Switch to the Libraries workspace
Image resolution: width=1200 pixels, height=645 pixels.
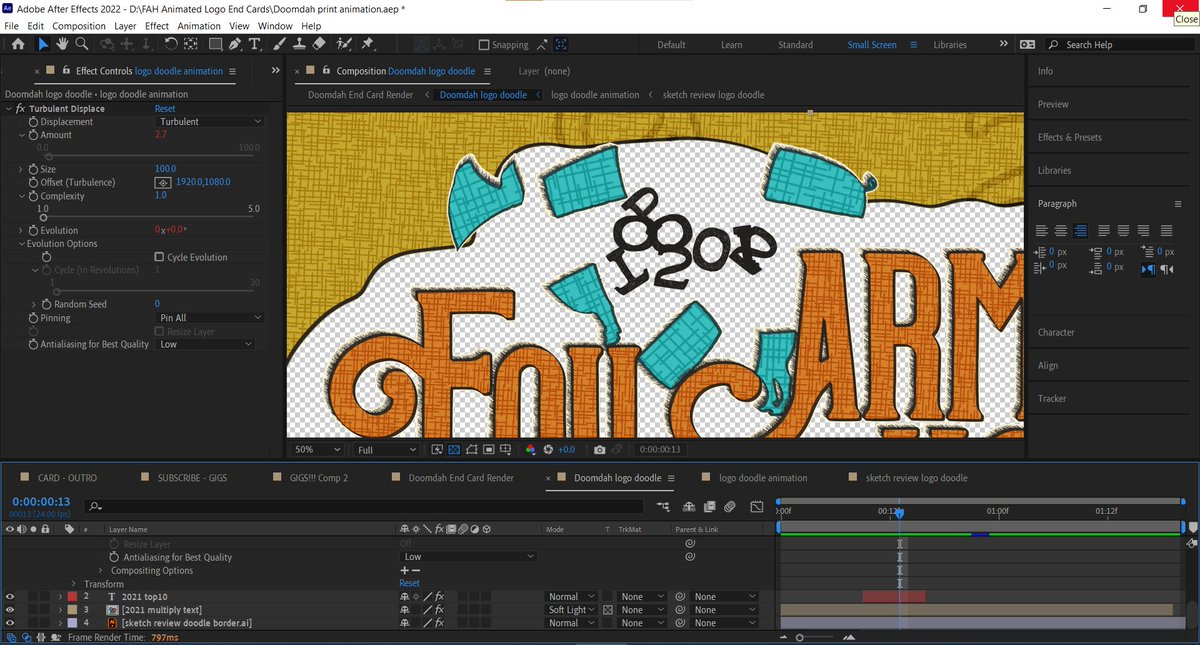pyautogui.click(x=950, y=45)
